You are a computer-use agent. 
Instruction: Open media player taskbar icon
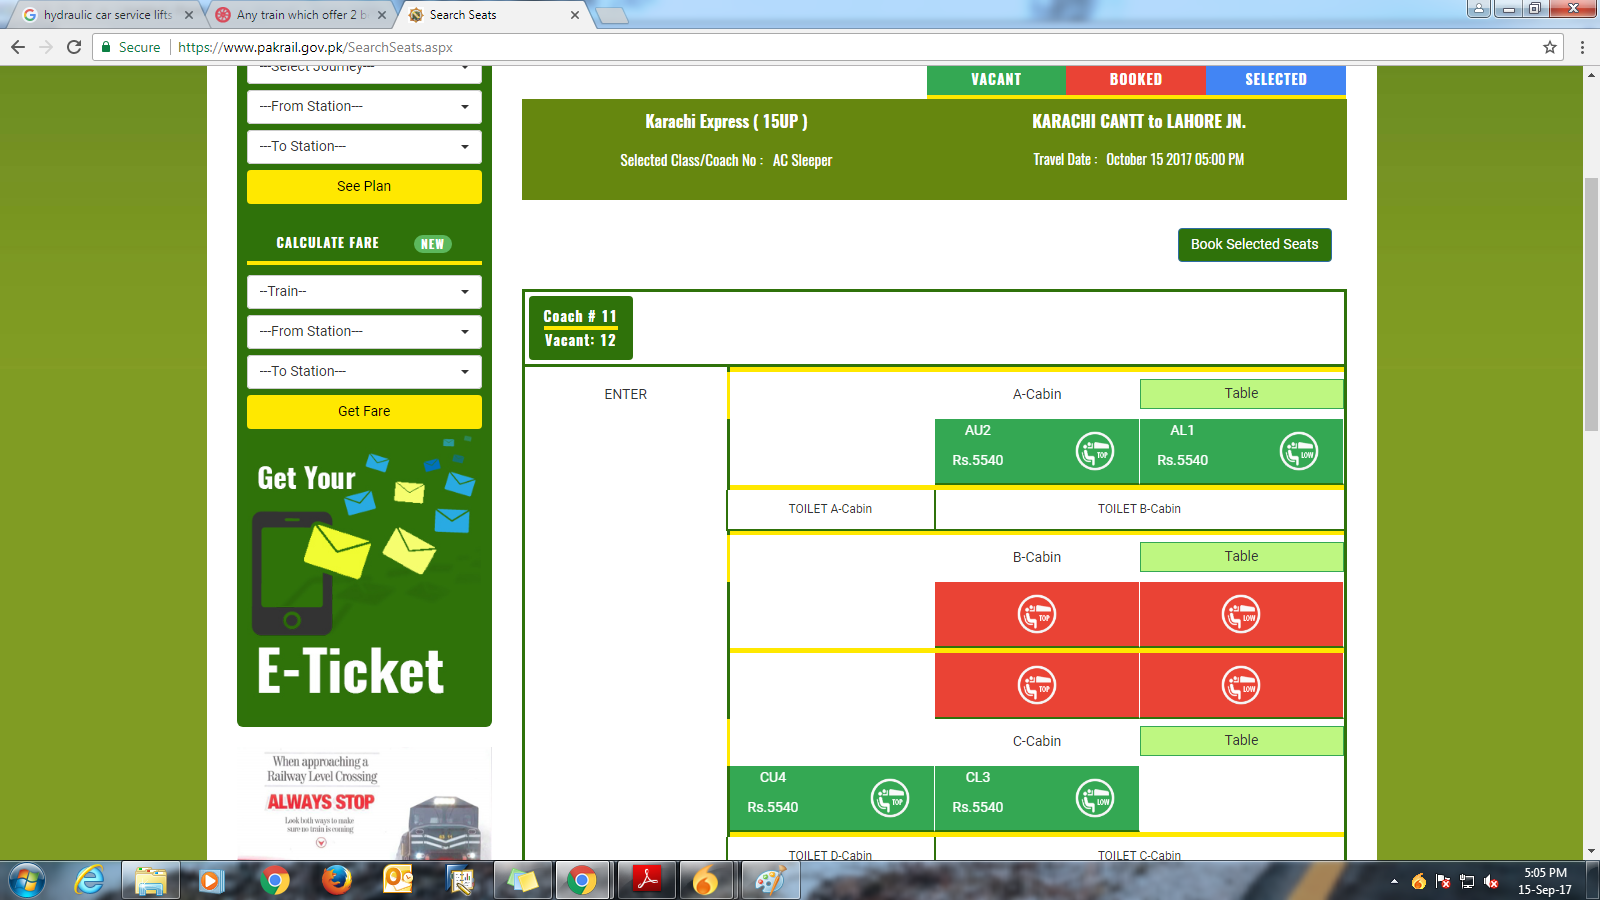click(210, 880)
